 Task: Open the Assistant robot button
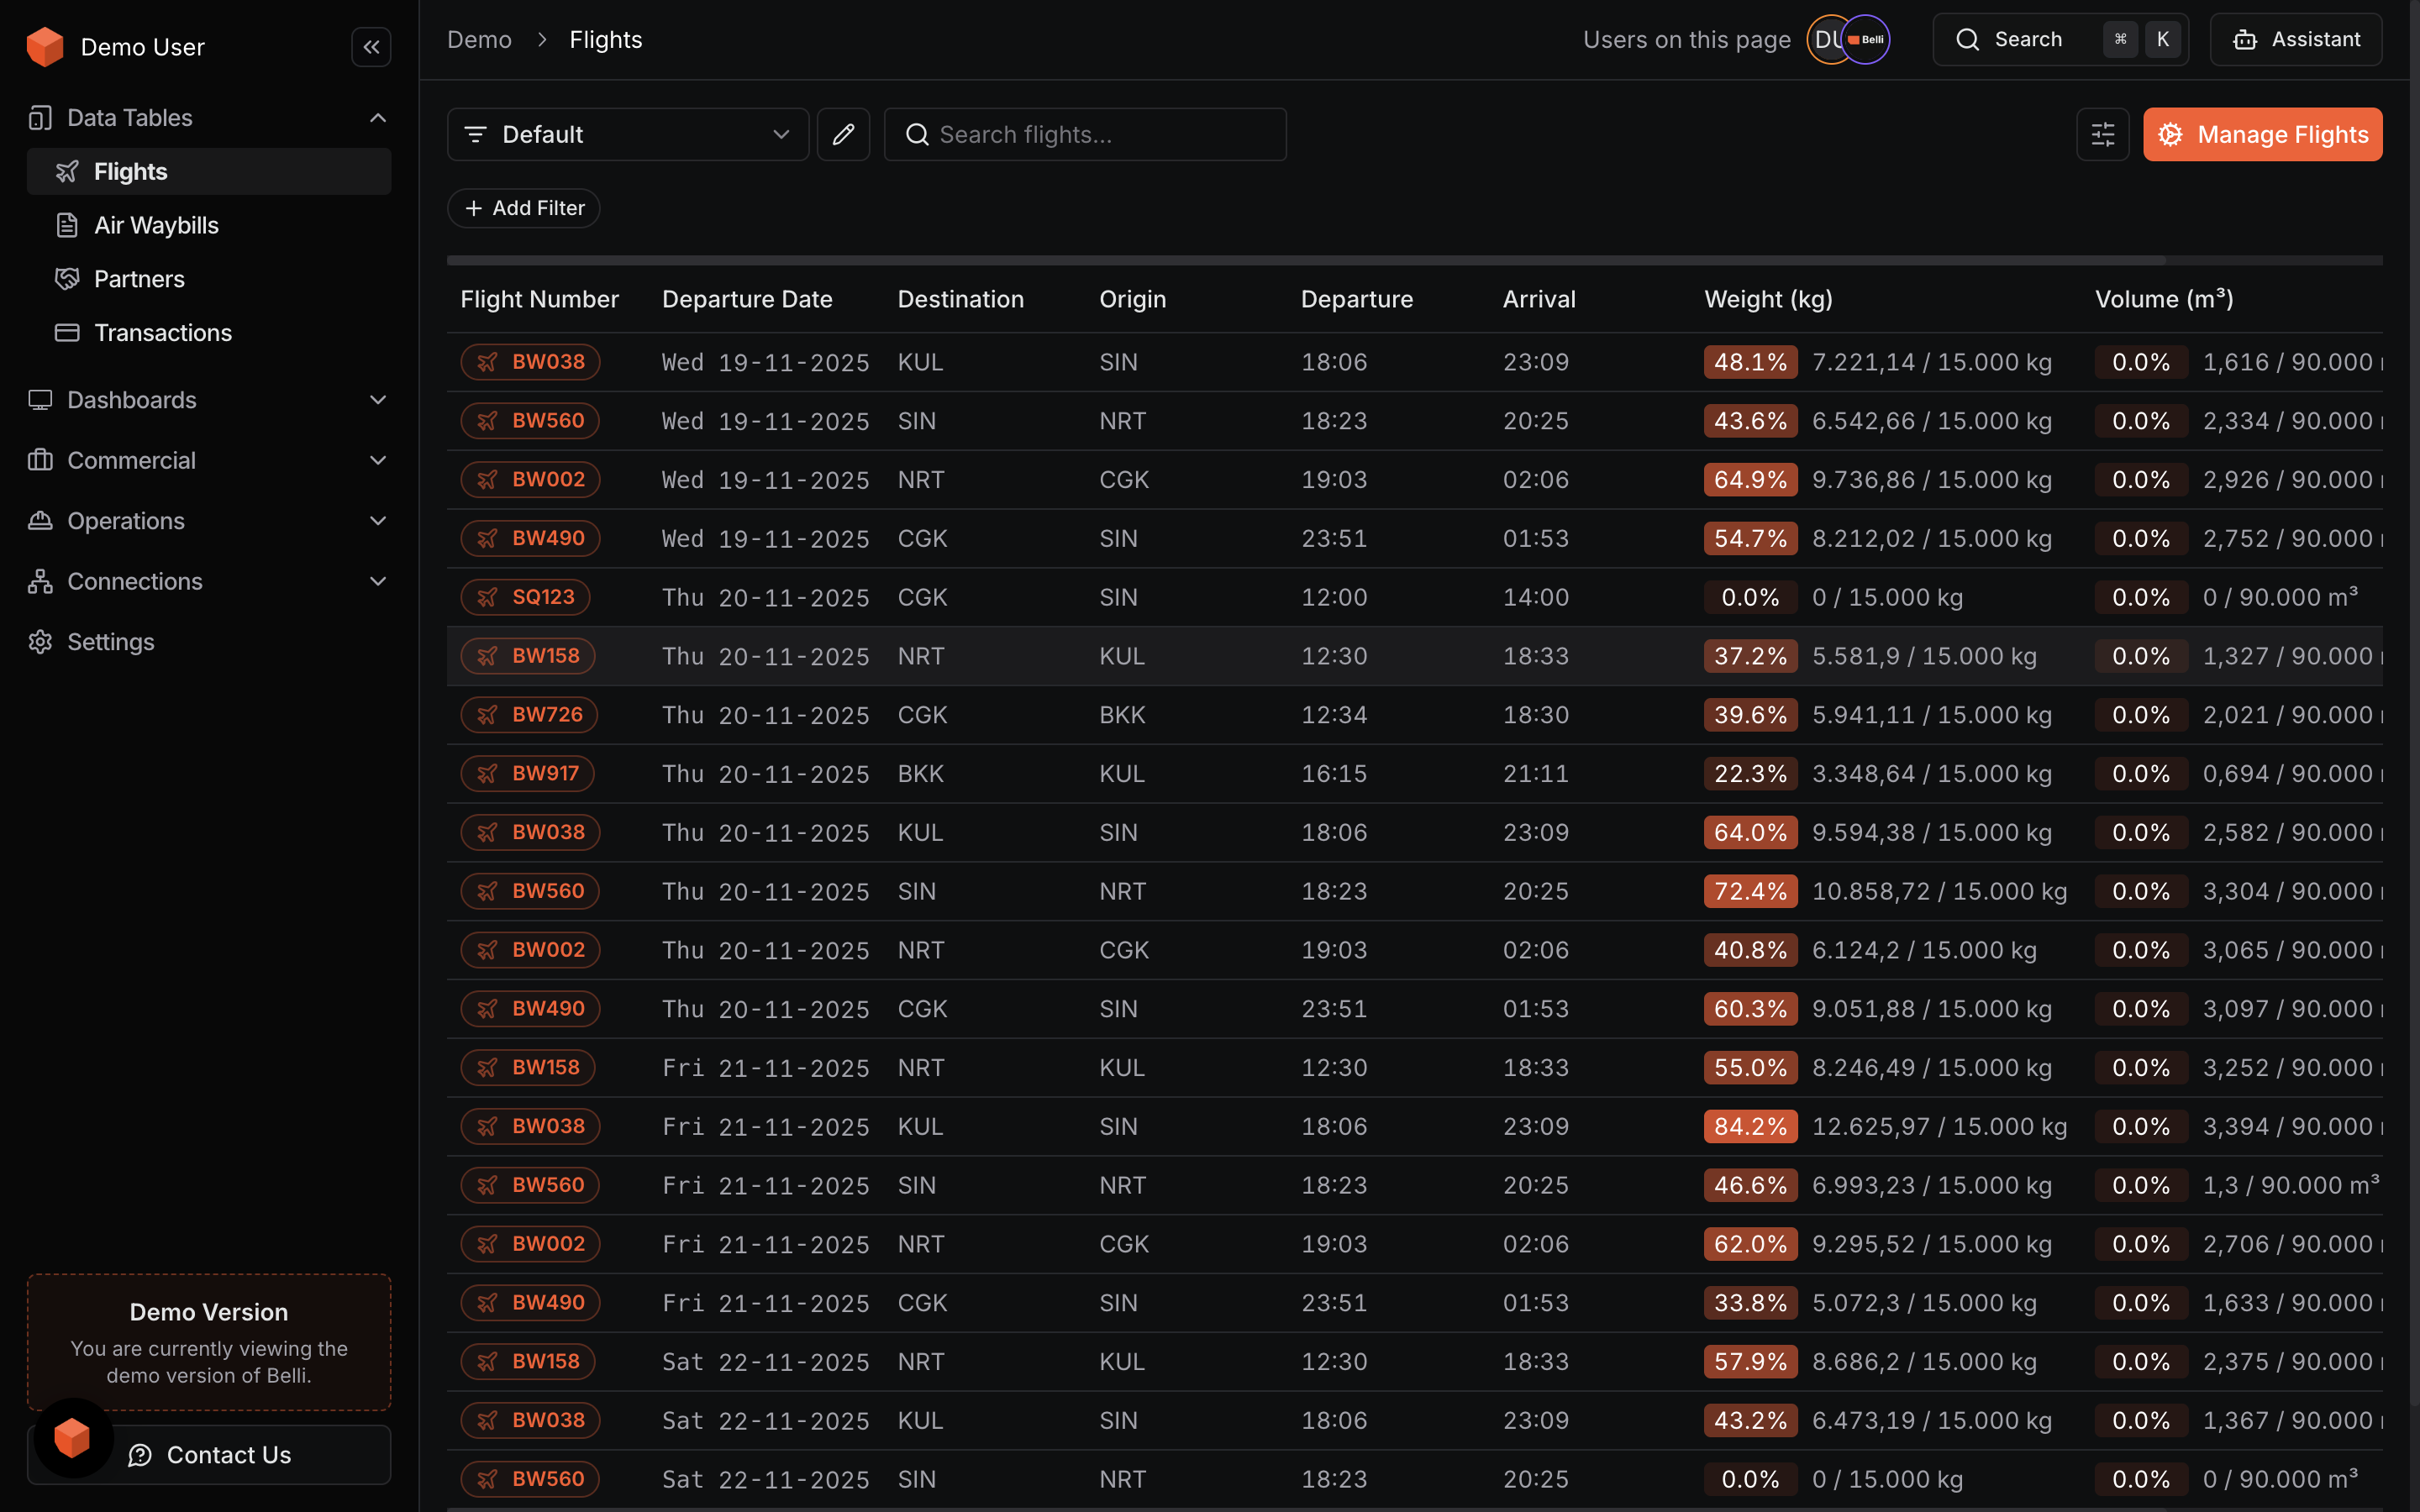pyautogui.click(x=2295, y=40)
